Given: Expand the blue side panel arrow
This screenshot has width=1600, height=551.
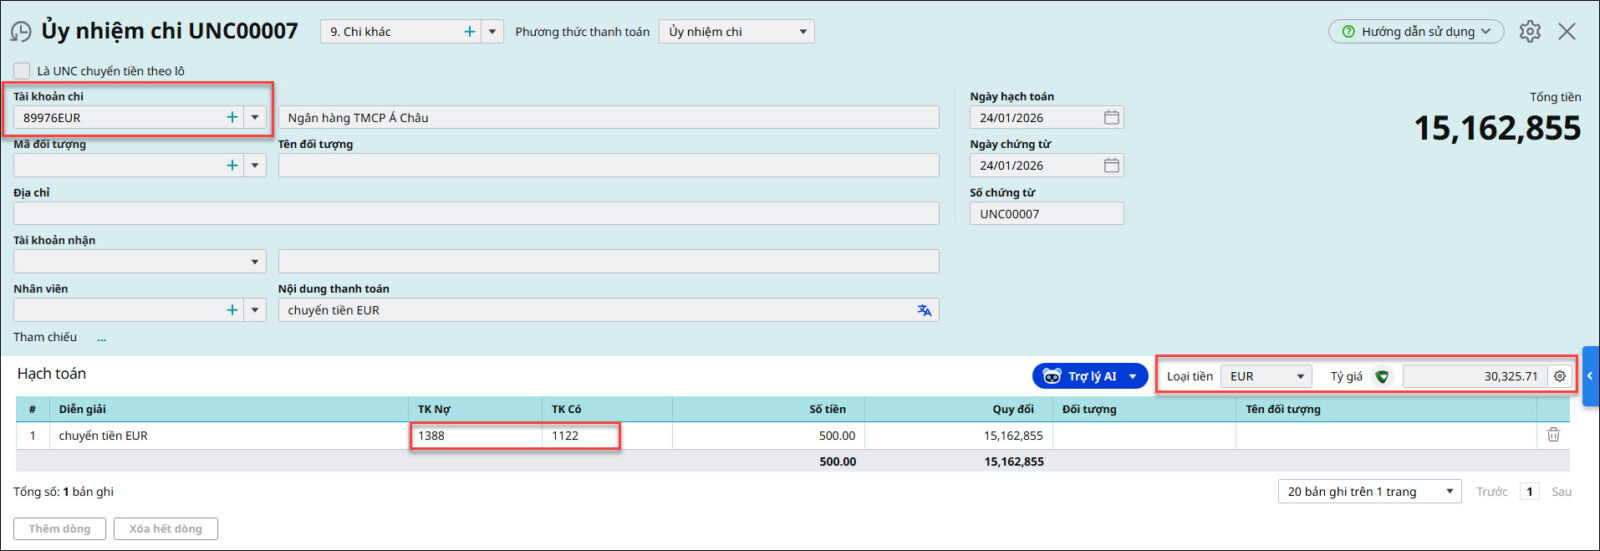Looking at the screenshot, I should 1590,376.
